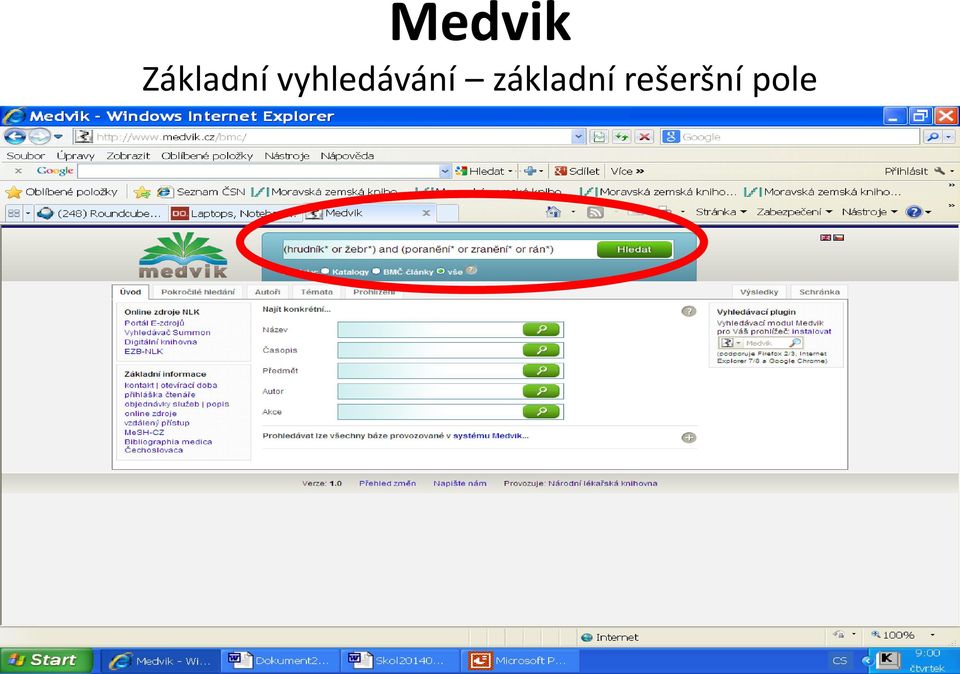This screenshot has width=960, height=674.
Task: Select the Katalogy radio option
Action: [326, 271]
